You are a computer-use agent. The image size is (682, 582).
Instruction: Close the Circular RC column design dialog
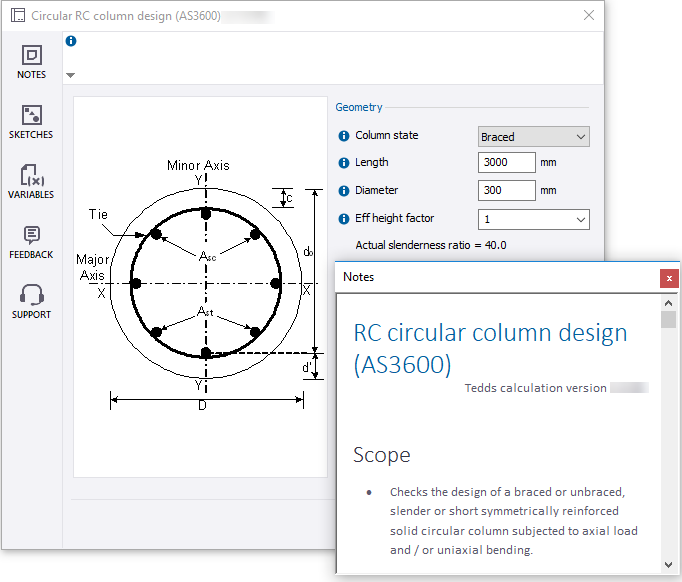[588, 15]
